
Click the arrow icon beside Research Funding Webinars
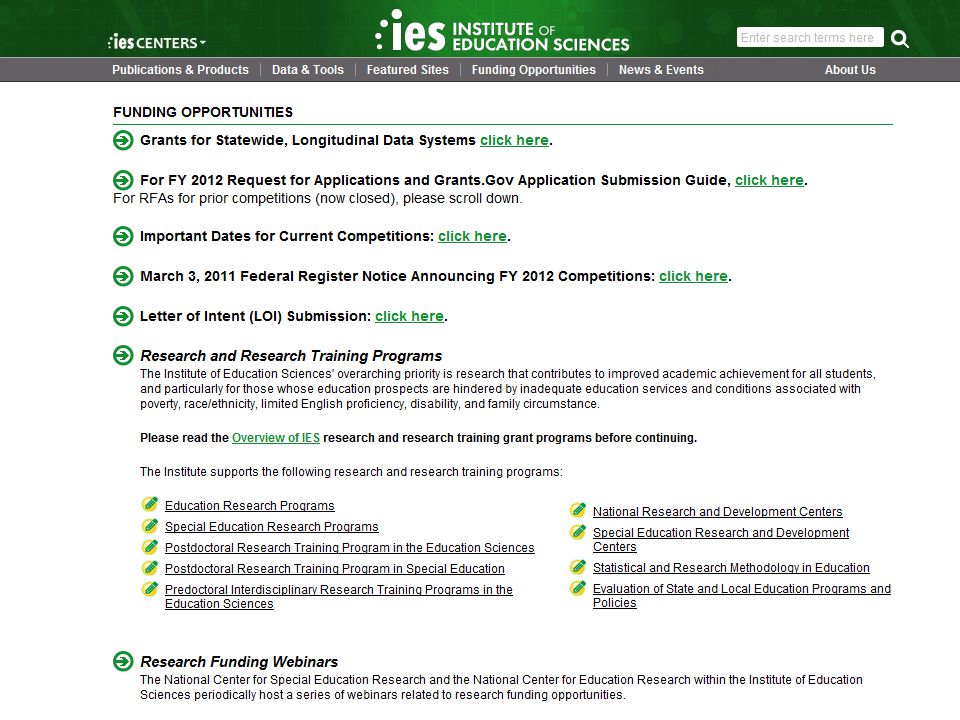pyautogui.click(x=123, y=661)
